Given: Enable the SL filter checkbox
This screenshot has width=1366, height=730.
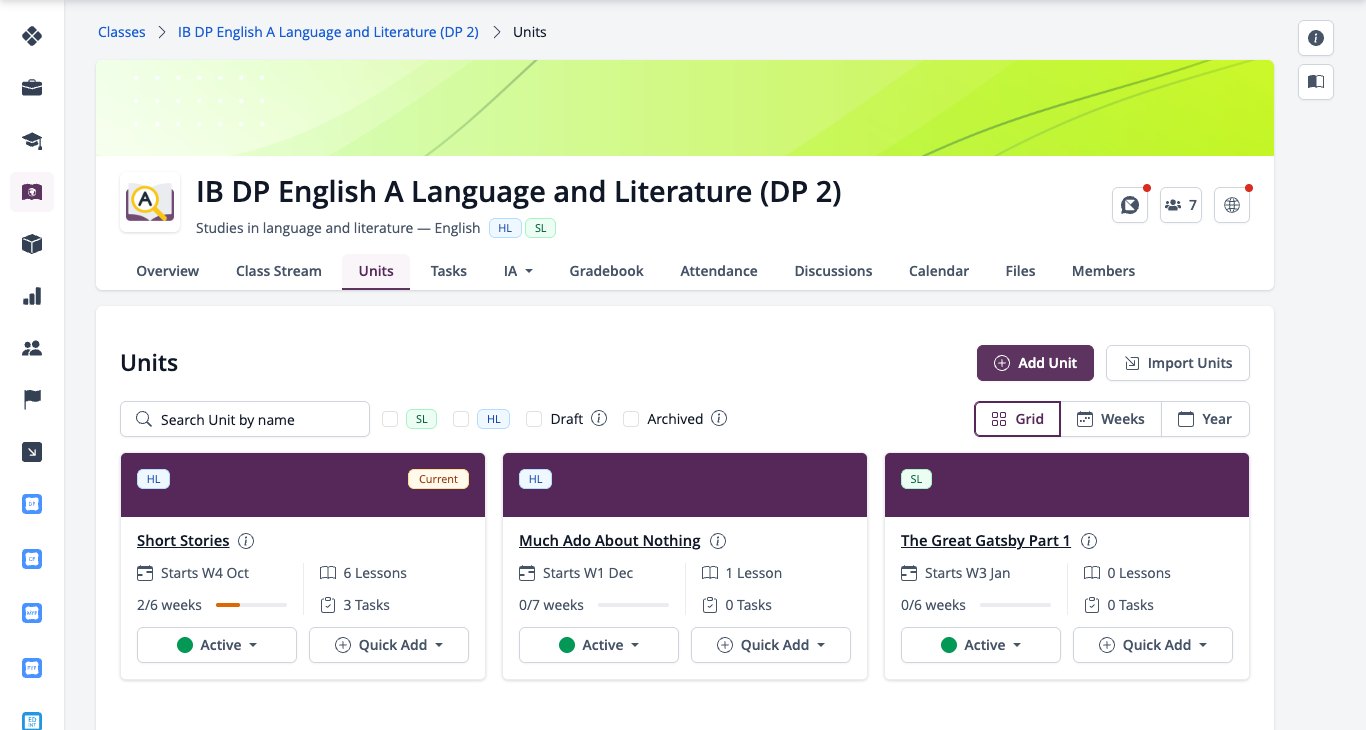Looking at the screenshot, I should click(x=390, y=419).
